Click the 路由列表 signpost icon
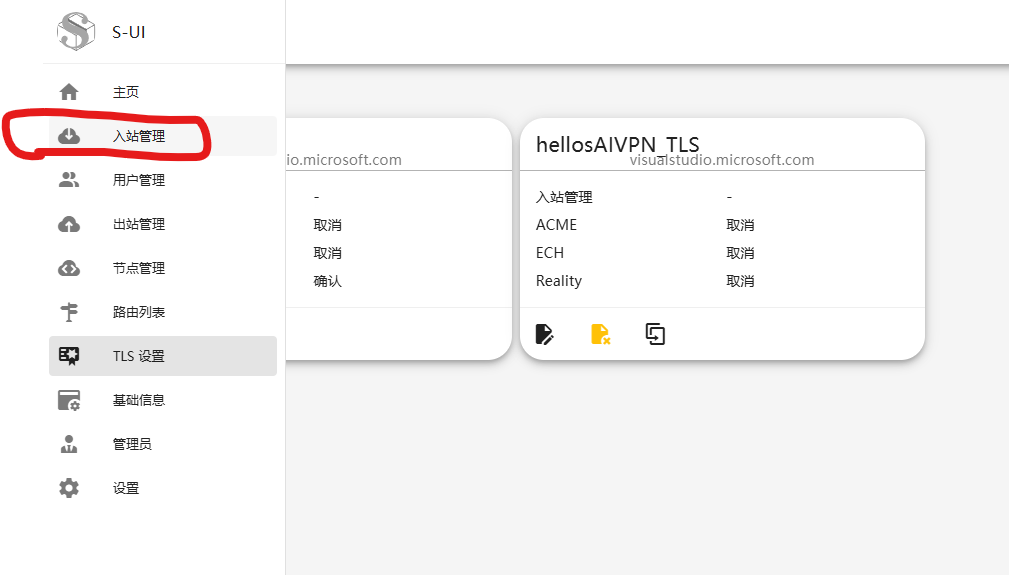1009x575 pixels. 69,312
